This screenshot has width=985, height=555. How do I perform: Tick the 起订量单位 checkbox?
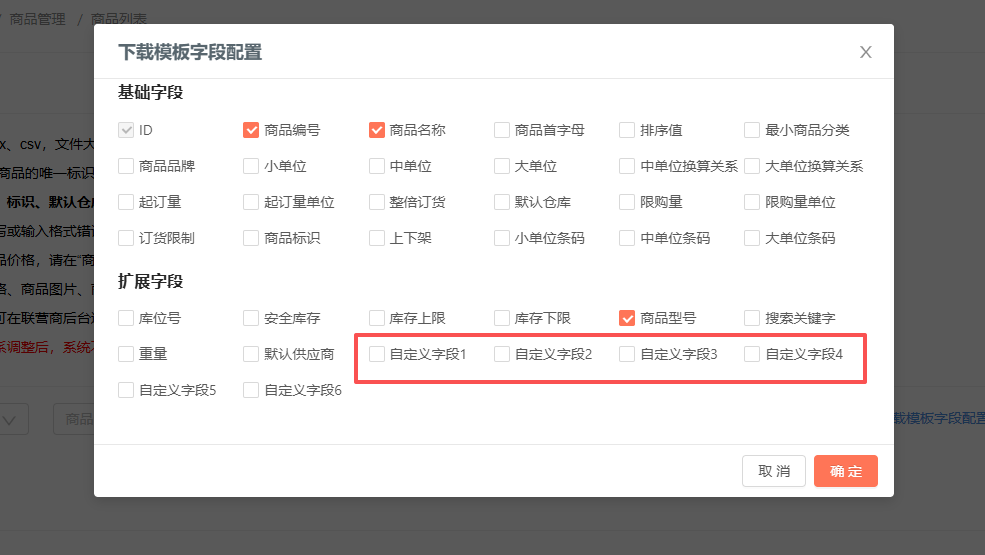tap(251, 202)
